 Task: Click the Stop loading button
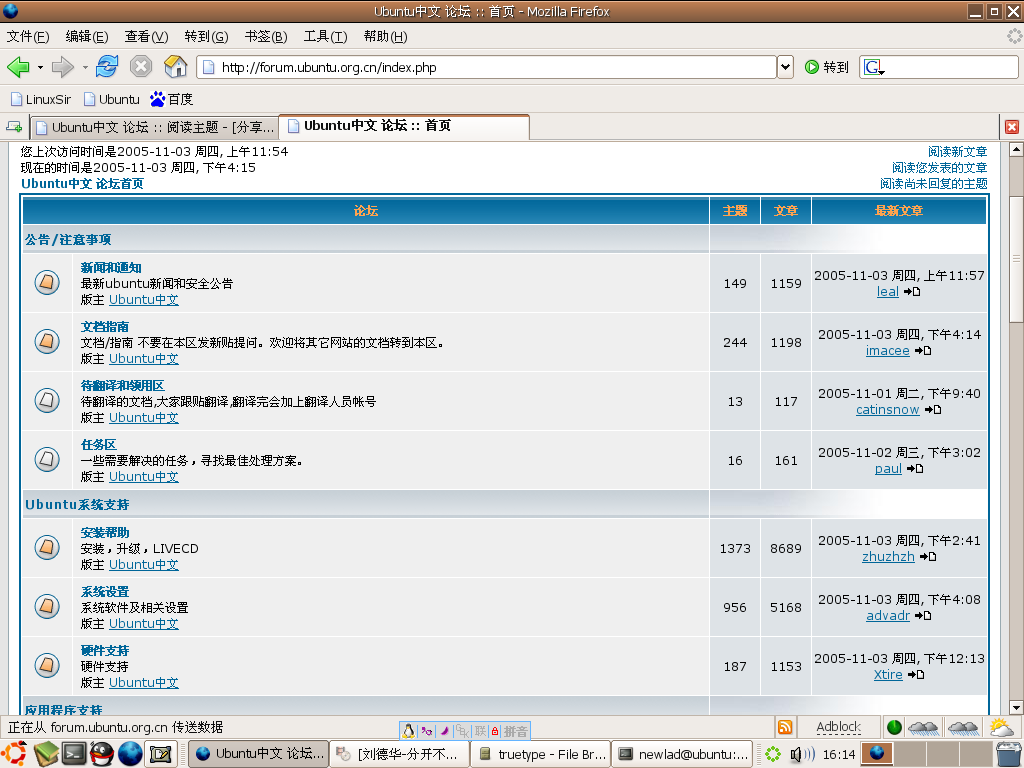(140, 67)
